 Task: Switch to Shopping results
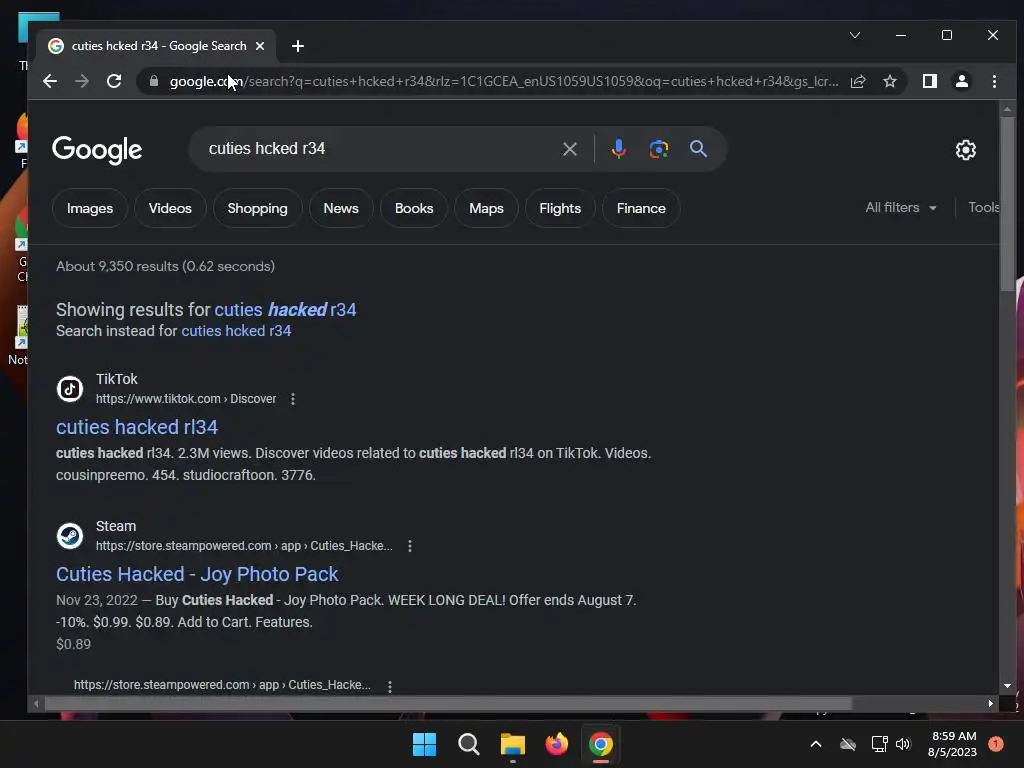(x=257, y=208)
